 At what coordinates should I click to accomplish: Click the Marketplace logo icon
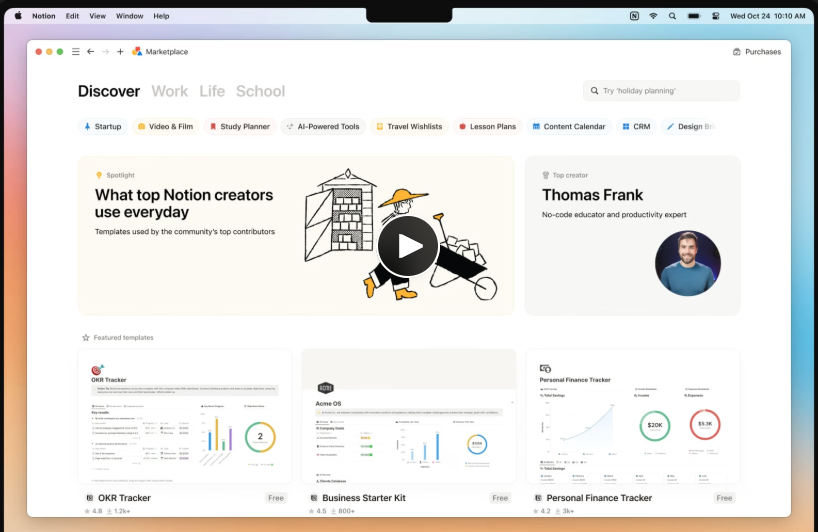137,51
